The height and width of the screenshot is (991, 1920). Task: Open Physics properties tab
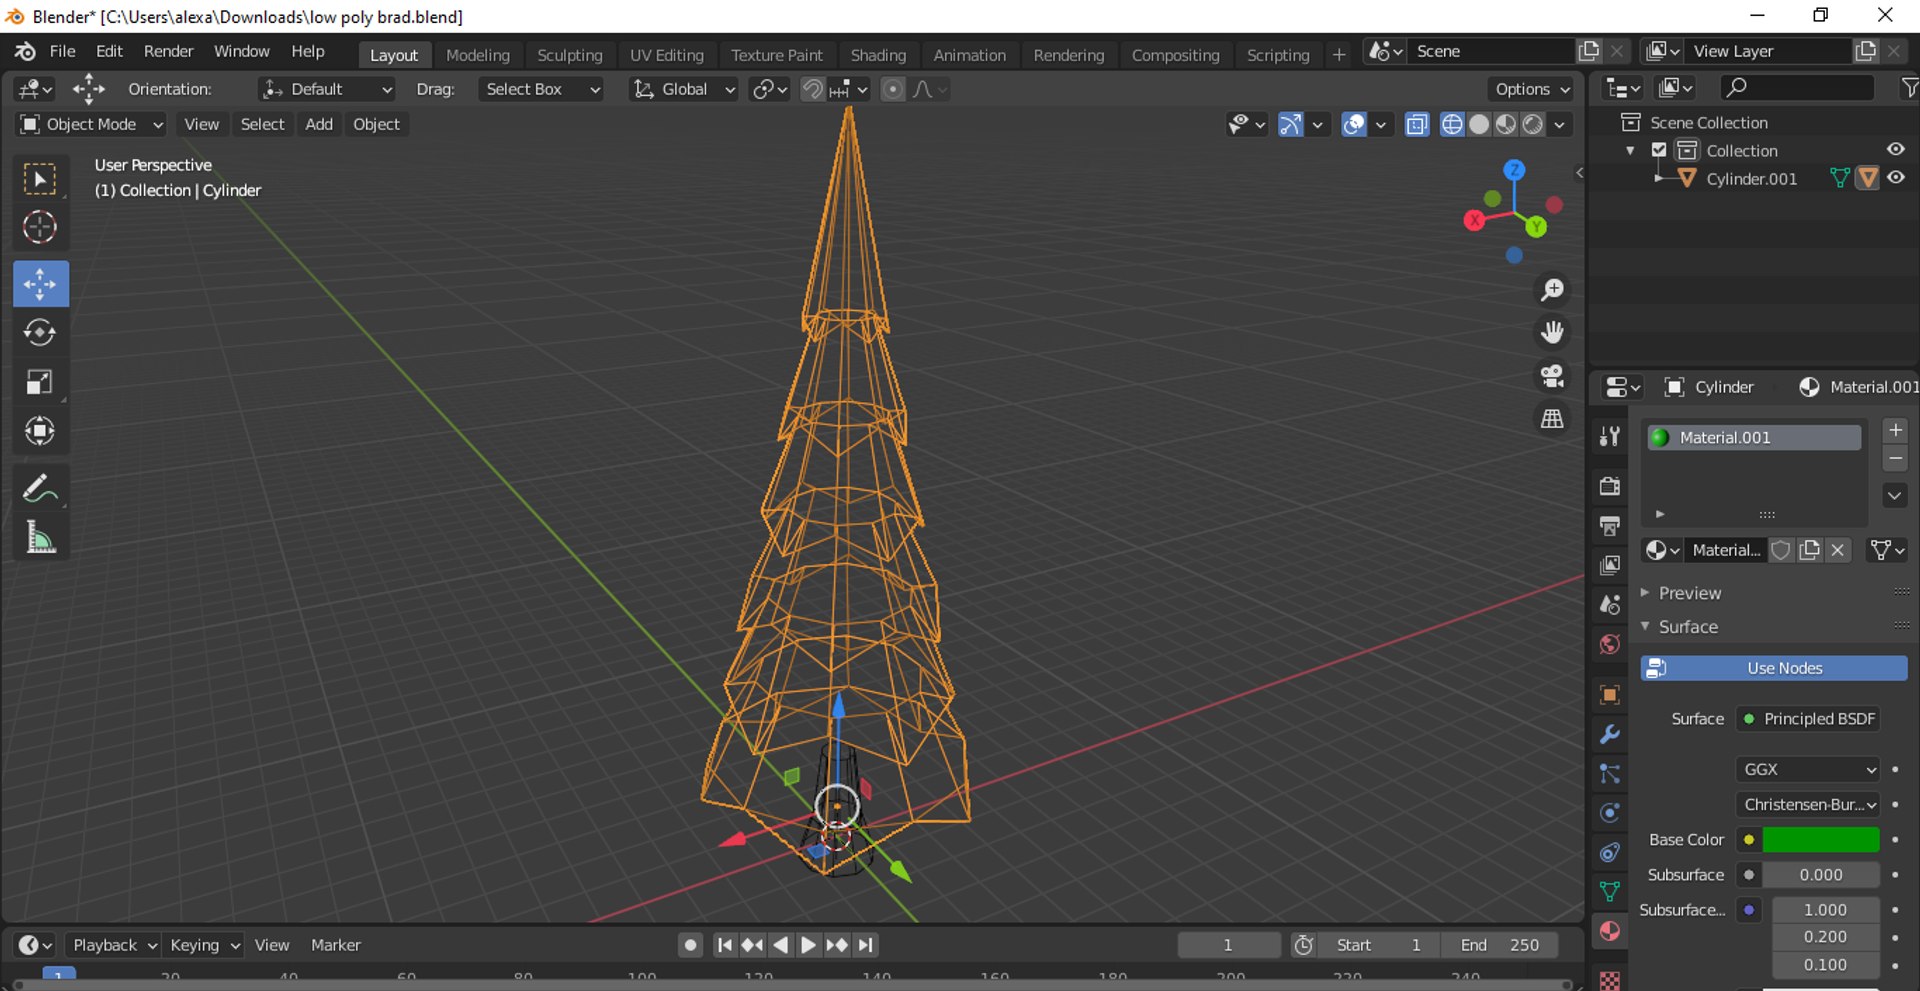(1609, 813)
